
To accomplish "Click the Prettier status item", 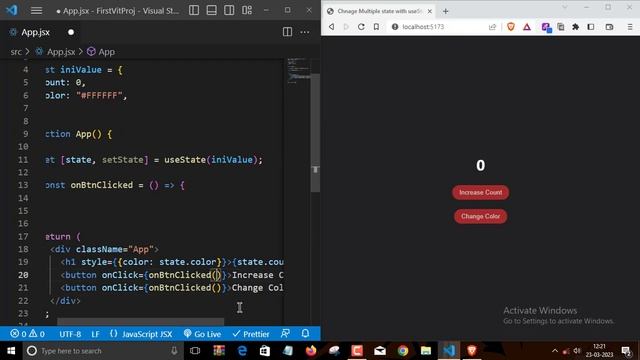I will (251, 334).
